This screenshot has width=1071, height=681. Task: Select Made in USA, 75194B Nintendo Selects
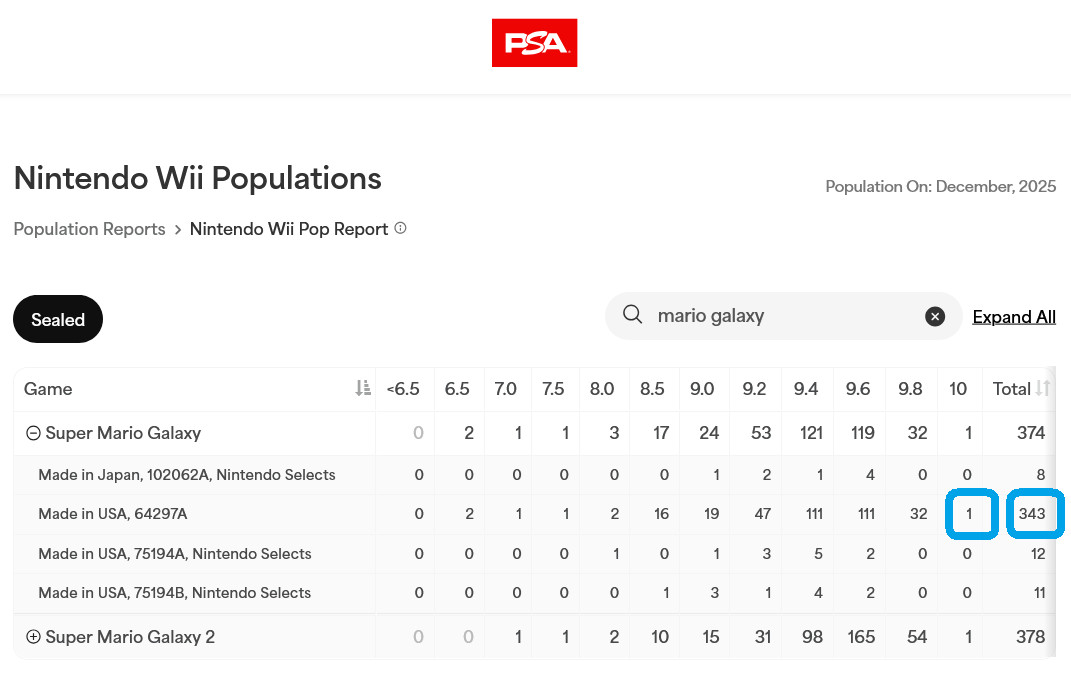point(174,593)
